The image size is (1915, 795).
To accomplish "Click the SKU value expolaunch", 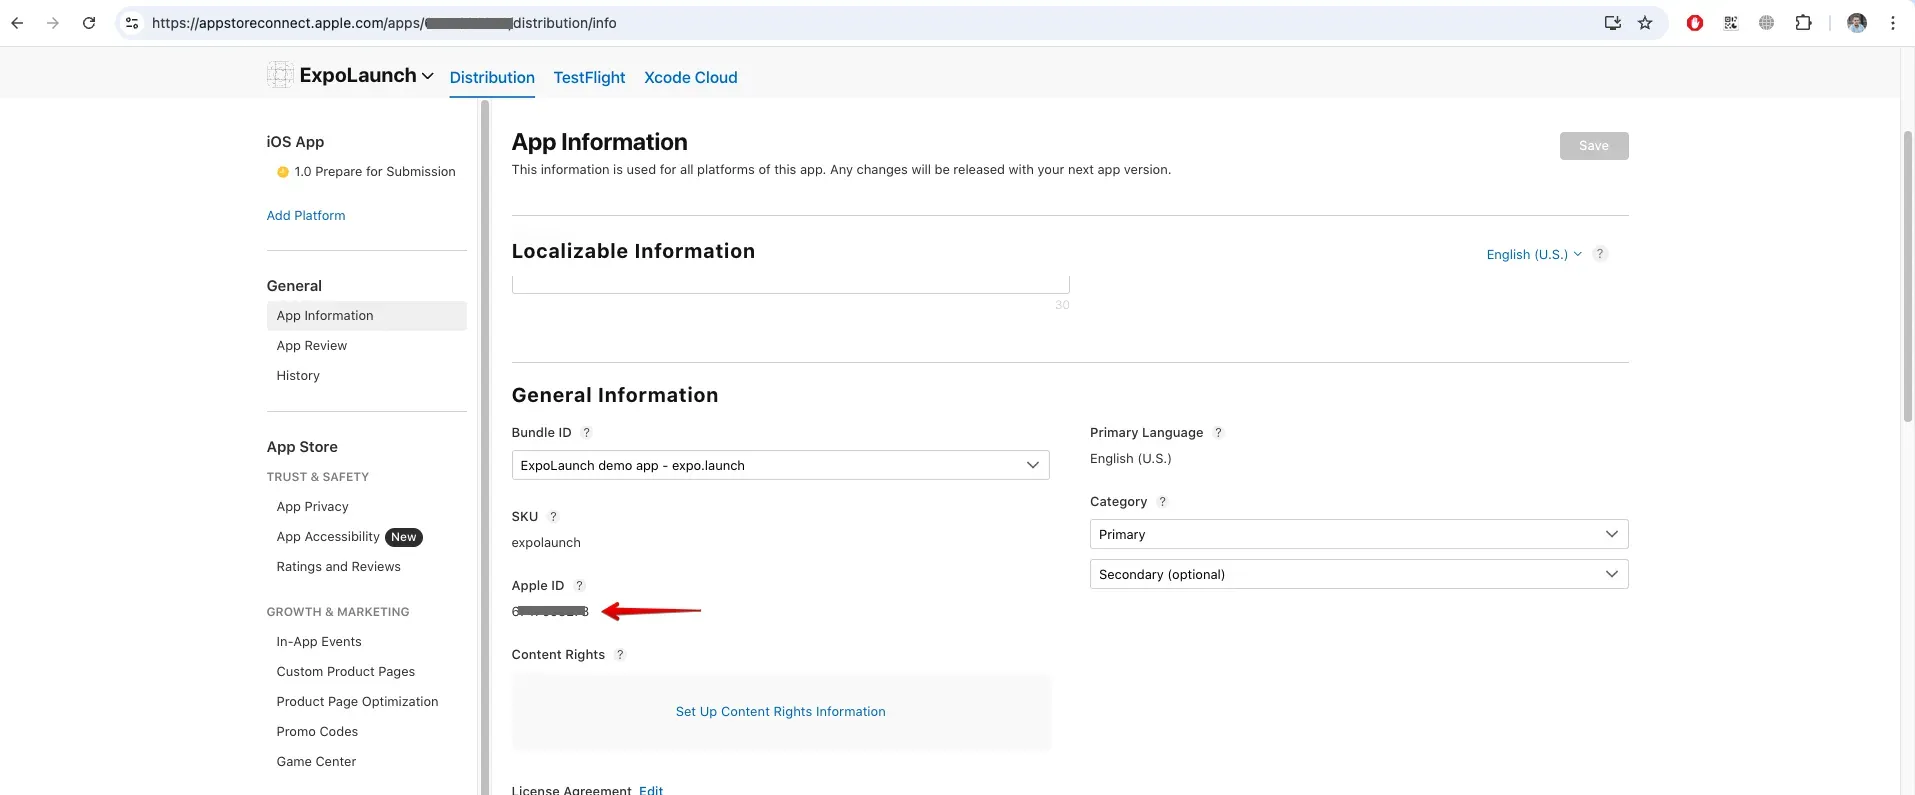I will [546, 543].
